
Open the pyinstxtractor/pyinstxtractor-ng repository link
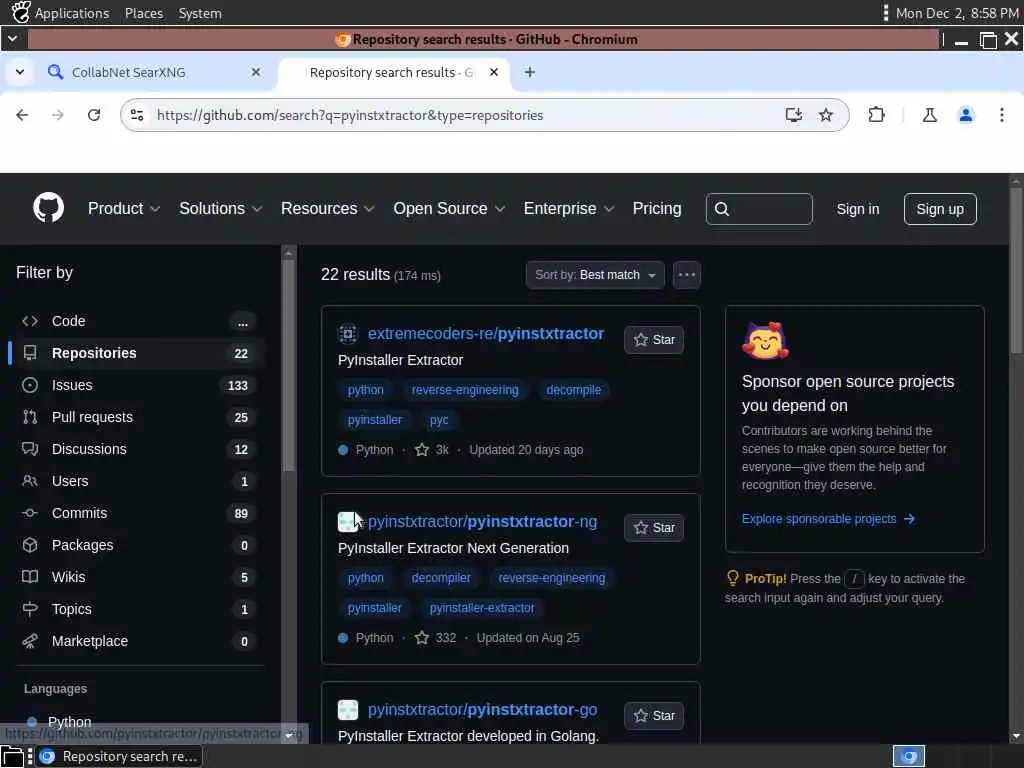coord(483,522)
